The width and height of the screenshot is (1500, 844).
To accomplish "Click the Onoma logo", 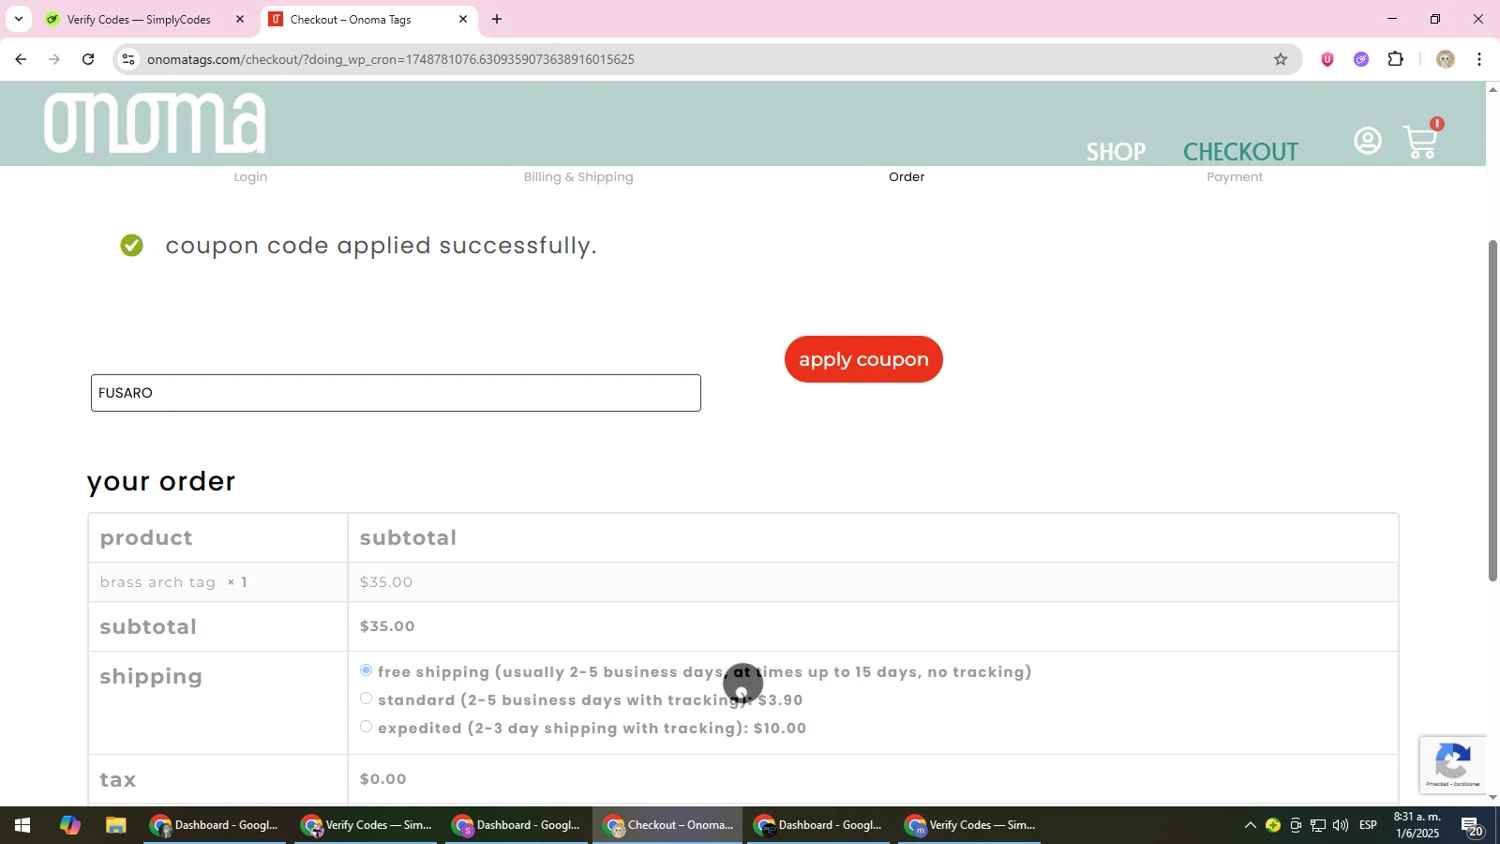I will (155, 122).
